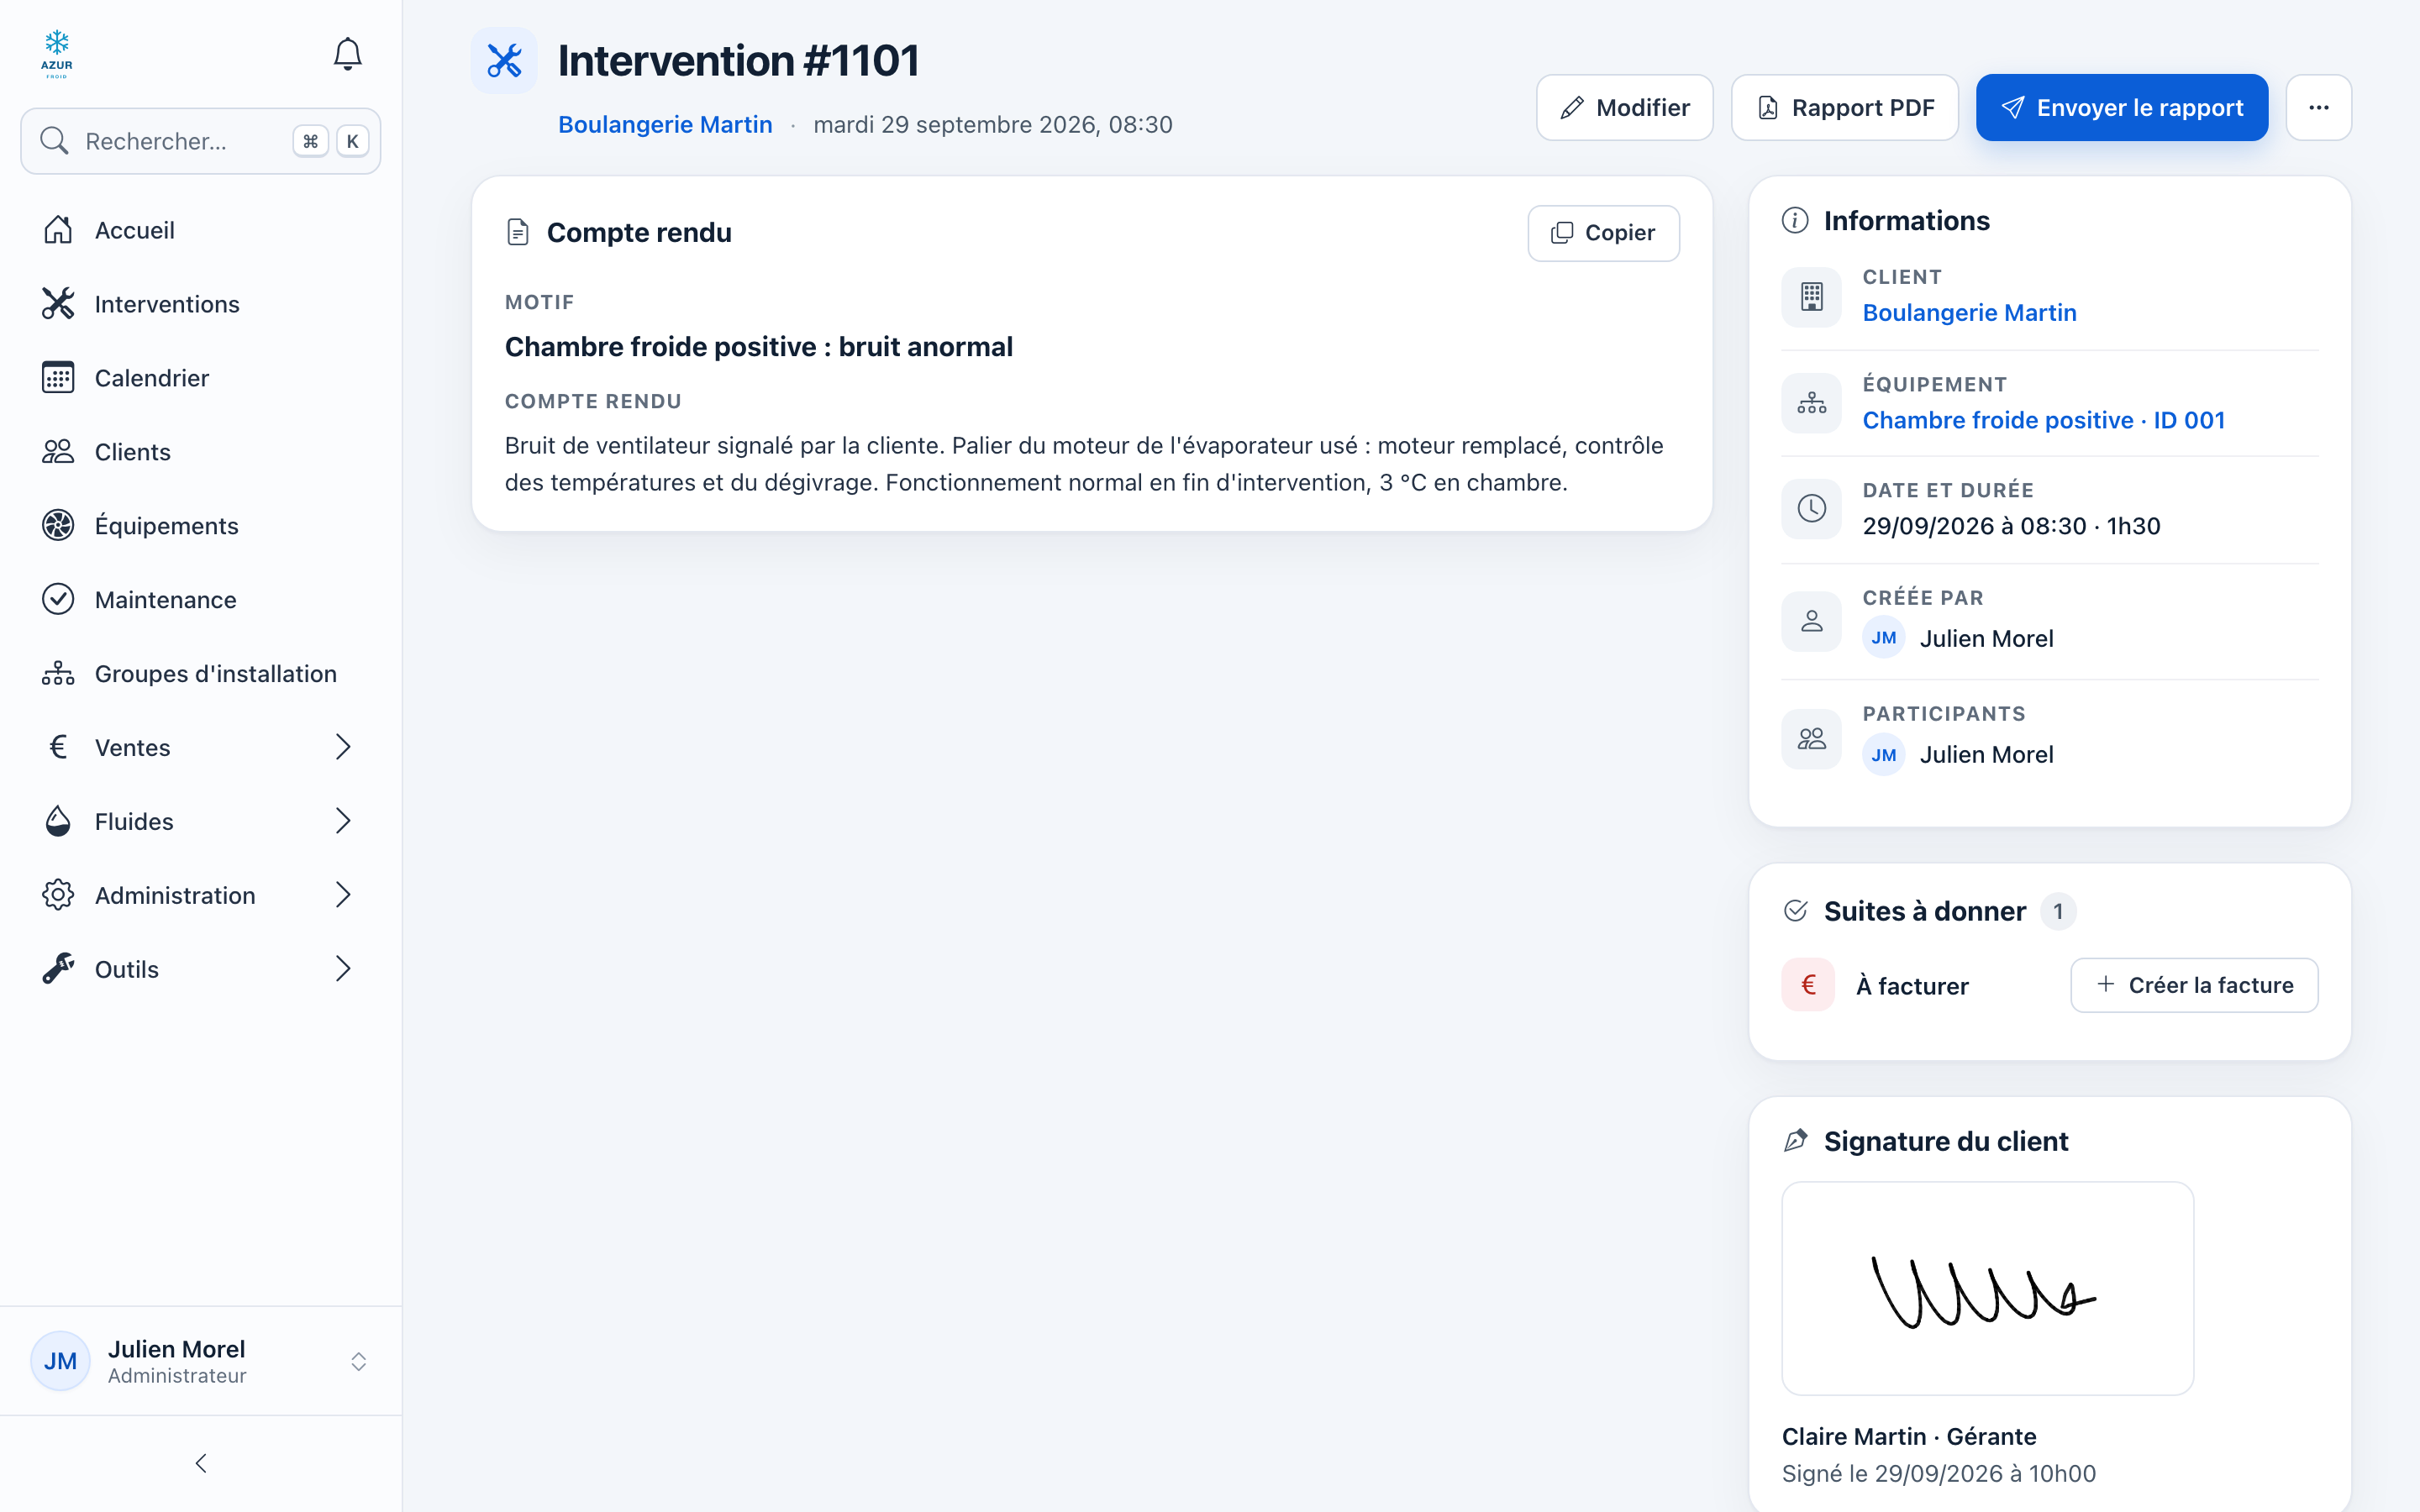Click the client signature image
This screenshot has height=1512, width=2420.
[x=1988, y=1289]
